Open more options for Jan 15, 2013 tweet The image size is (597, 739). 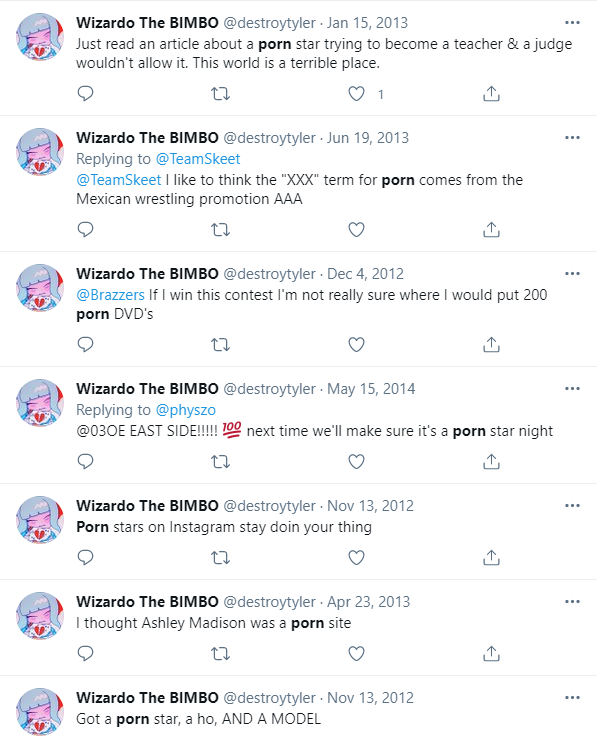572,23
